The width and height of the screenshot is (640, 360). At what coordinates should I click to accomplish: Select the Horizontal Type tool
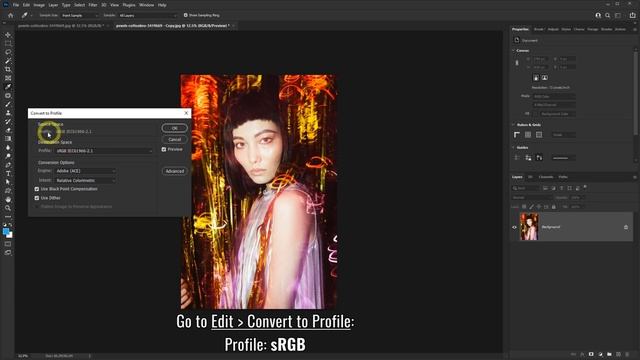8,173
